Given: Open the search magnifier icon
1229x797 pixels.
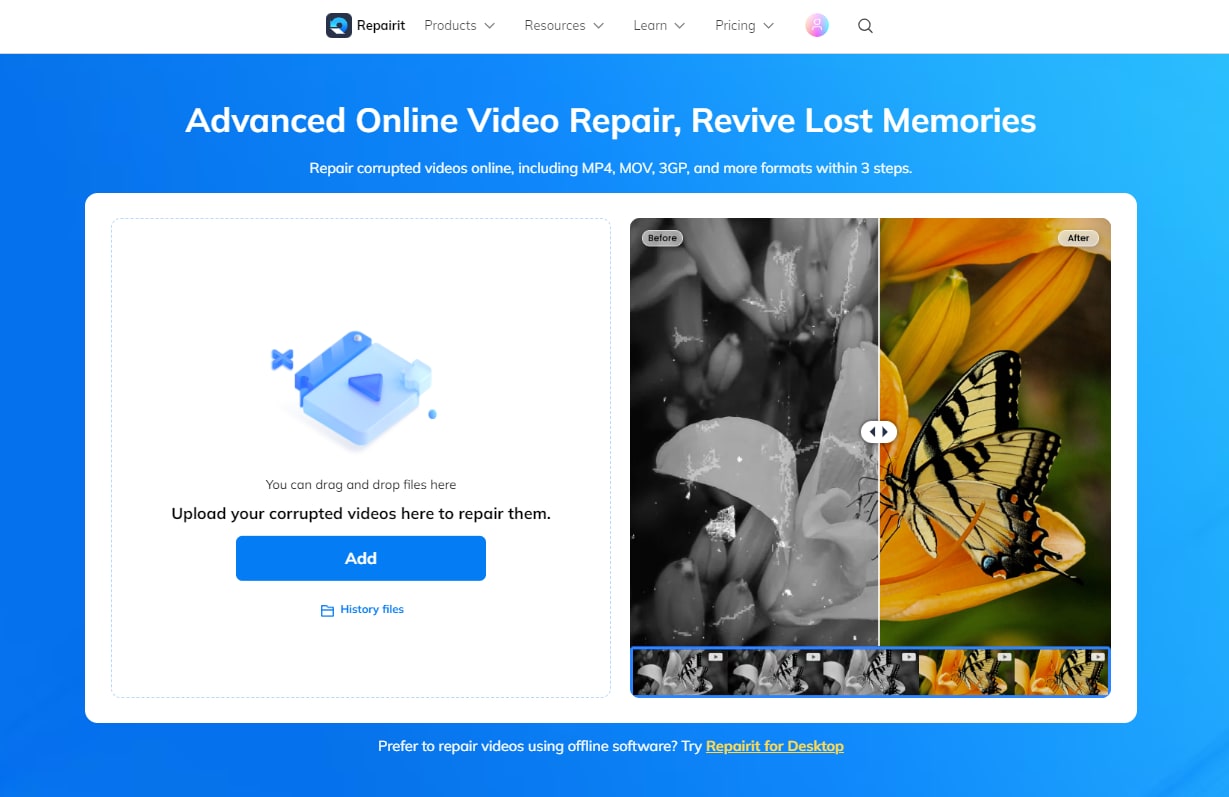Looking at the screenshot, I should tap(866, 26).
